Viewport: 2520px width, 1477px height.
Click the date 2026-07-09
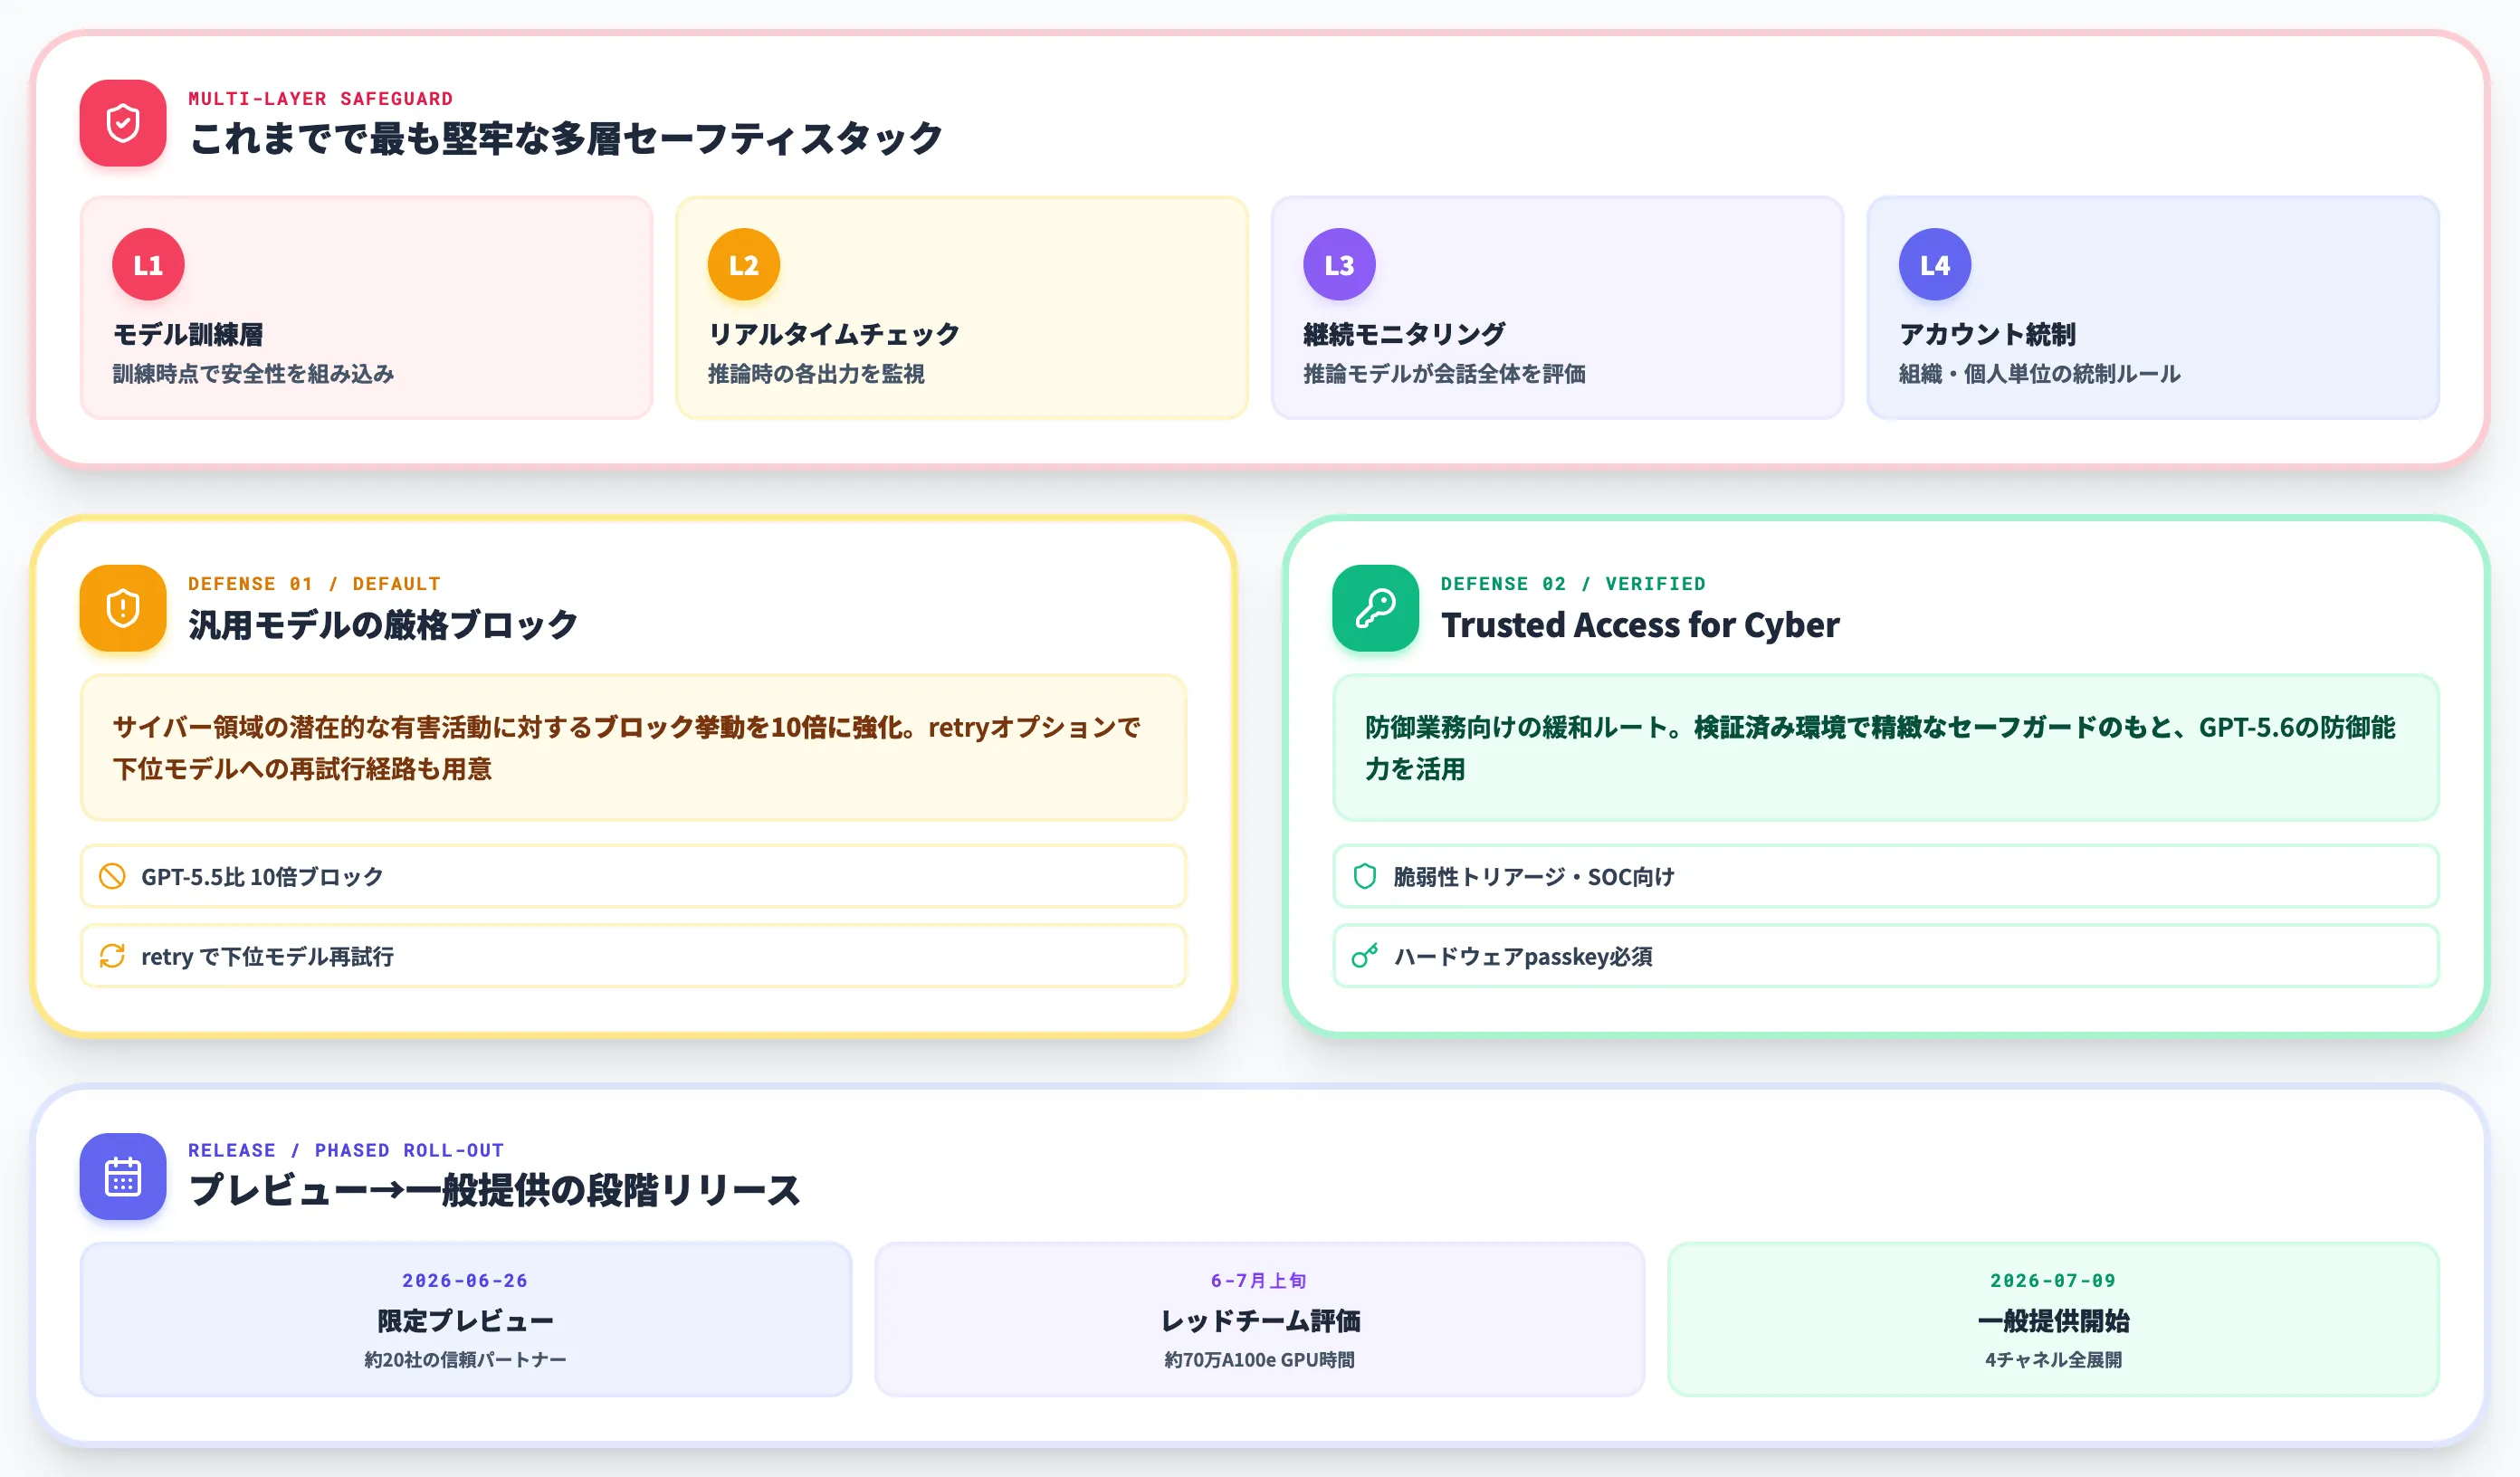[x=2053, y=1281]
